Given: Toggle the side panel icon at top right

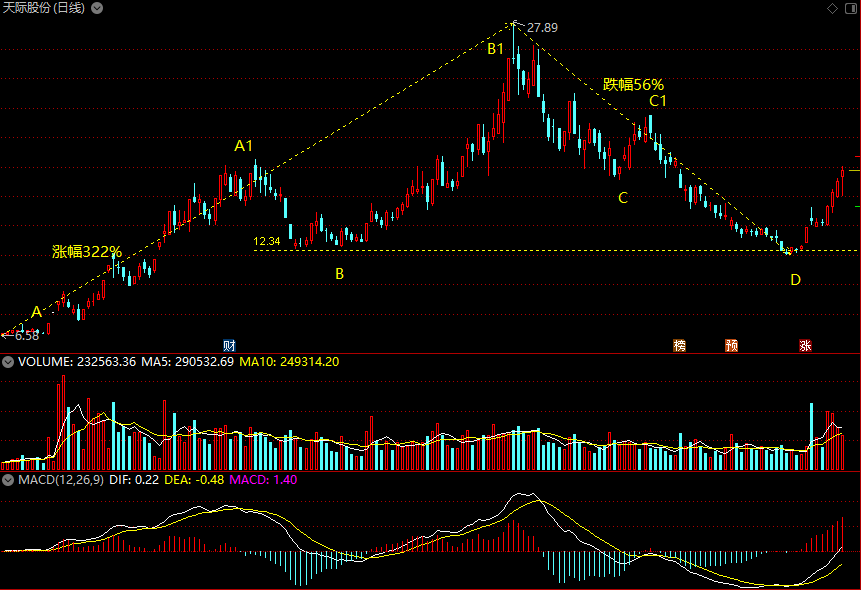Looking at the screenshot, I should pos(849,8).
